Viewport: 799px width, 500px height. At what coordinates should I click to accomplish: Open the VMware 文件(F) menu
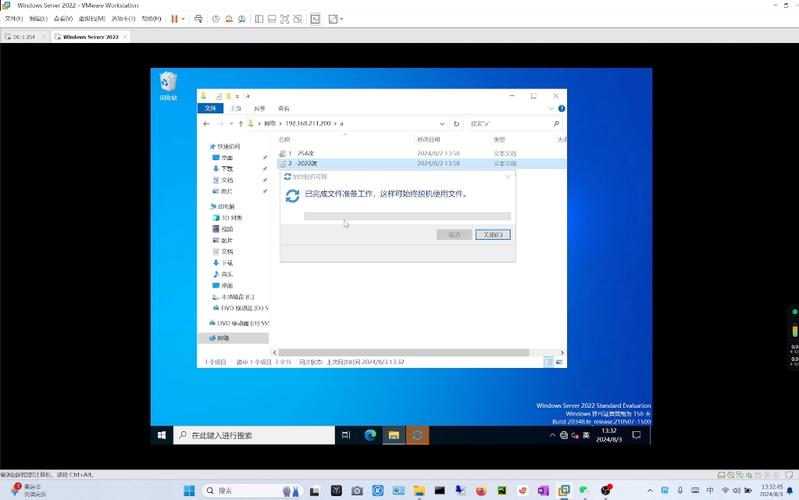point(14,19)
